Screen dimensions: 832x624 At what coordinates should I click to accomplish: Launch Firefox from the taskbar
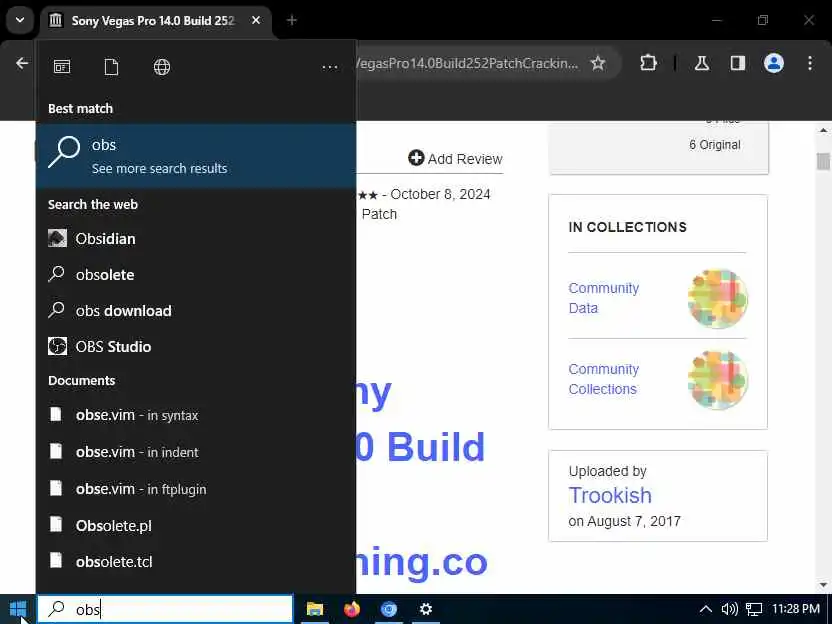pos(352,609)
